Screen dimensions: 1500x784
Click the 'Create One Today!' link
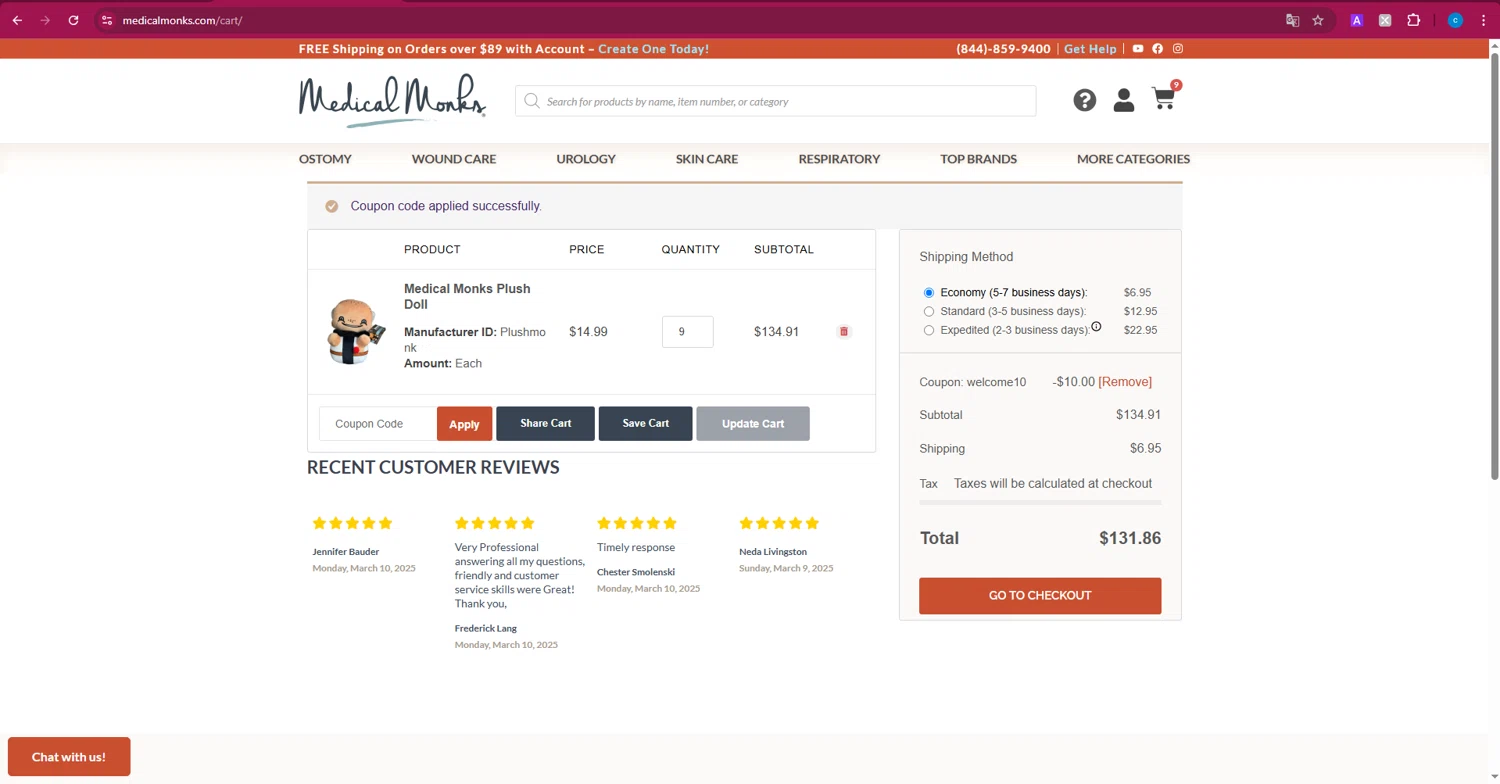click(x=653, y=49)
